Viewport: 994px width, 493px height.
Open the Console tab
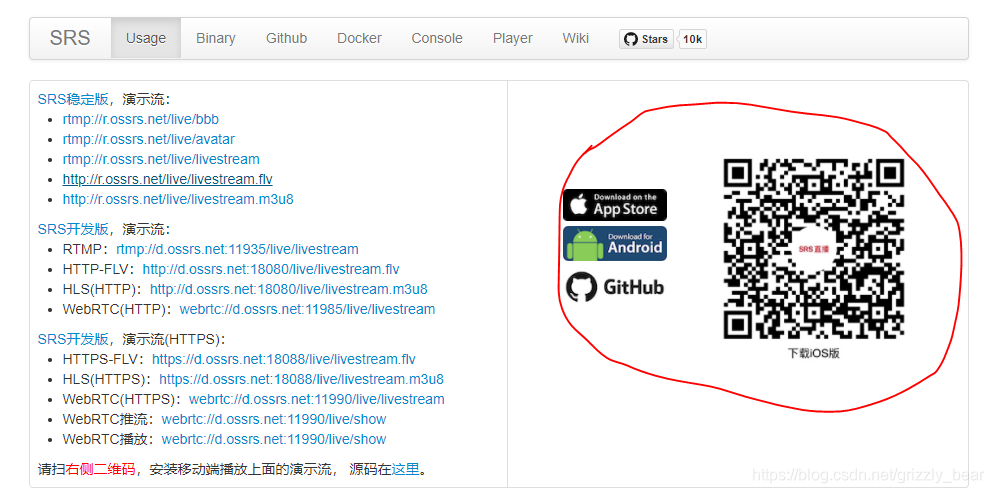pos(437,38)
